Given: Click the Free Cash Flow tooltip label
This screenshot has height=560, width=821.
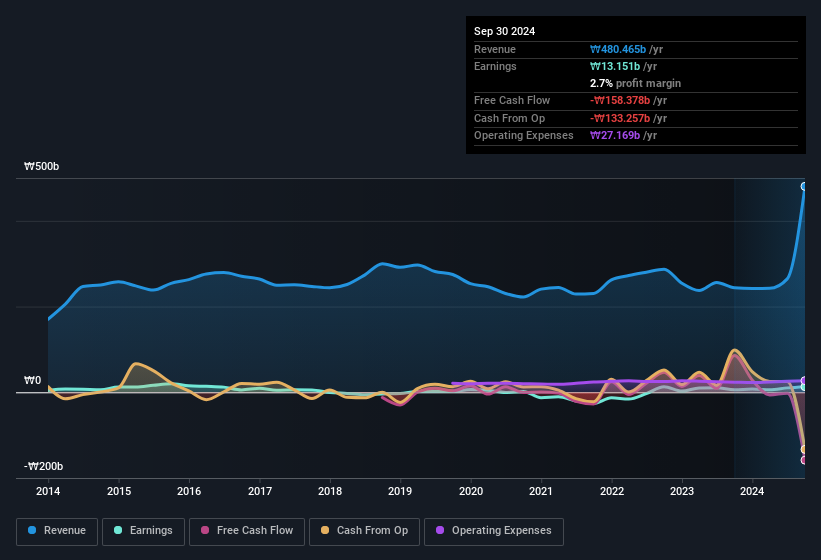Looking at the screenshot, I should 512,100.
